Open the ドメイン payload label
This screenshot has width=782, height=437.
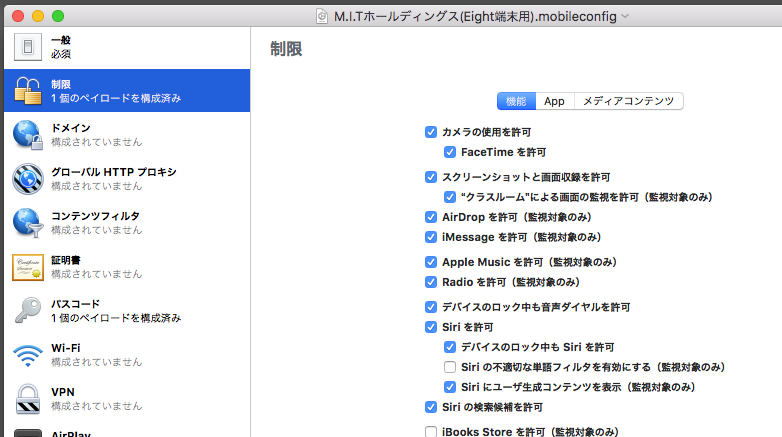71,128
